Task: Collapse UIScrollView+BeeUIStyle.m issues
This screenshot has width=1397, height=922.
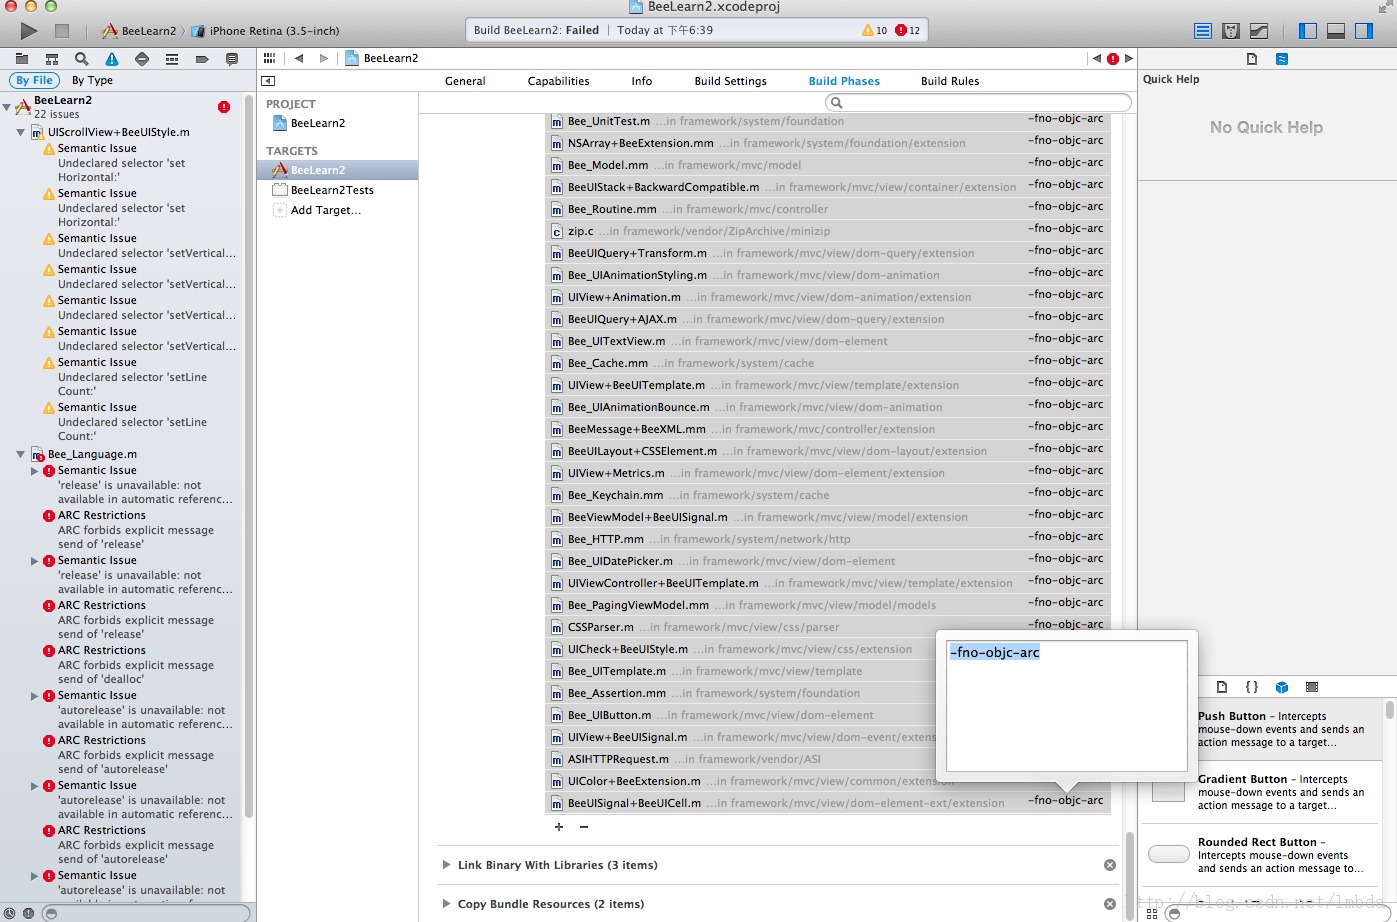Action: point(21,132)
